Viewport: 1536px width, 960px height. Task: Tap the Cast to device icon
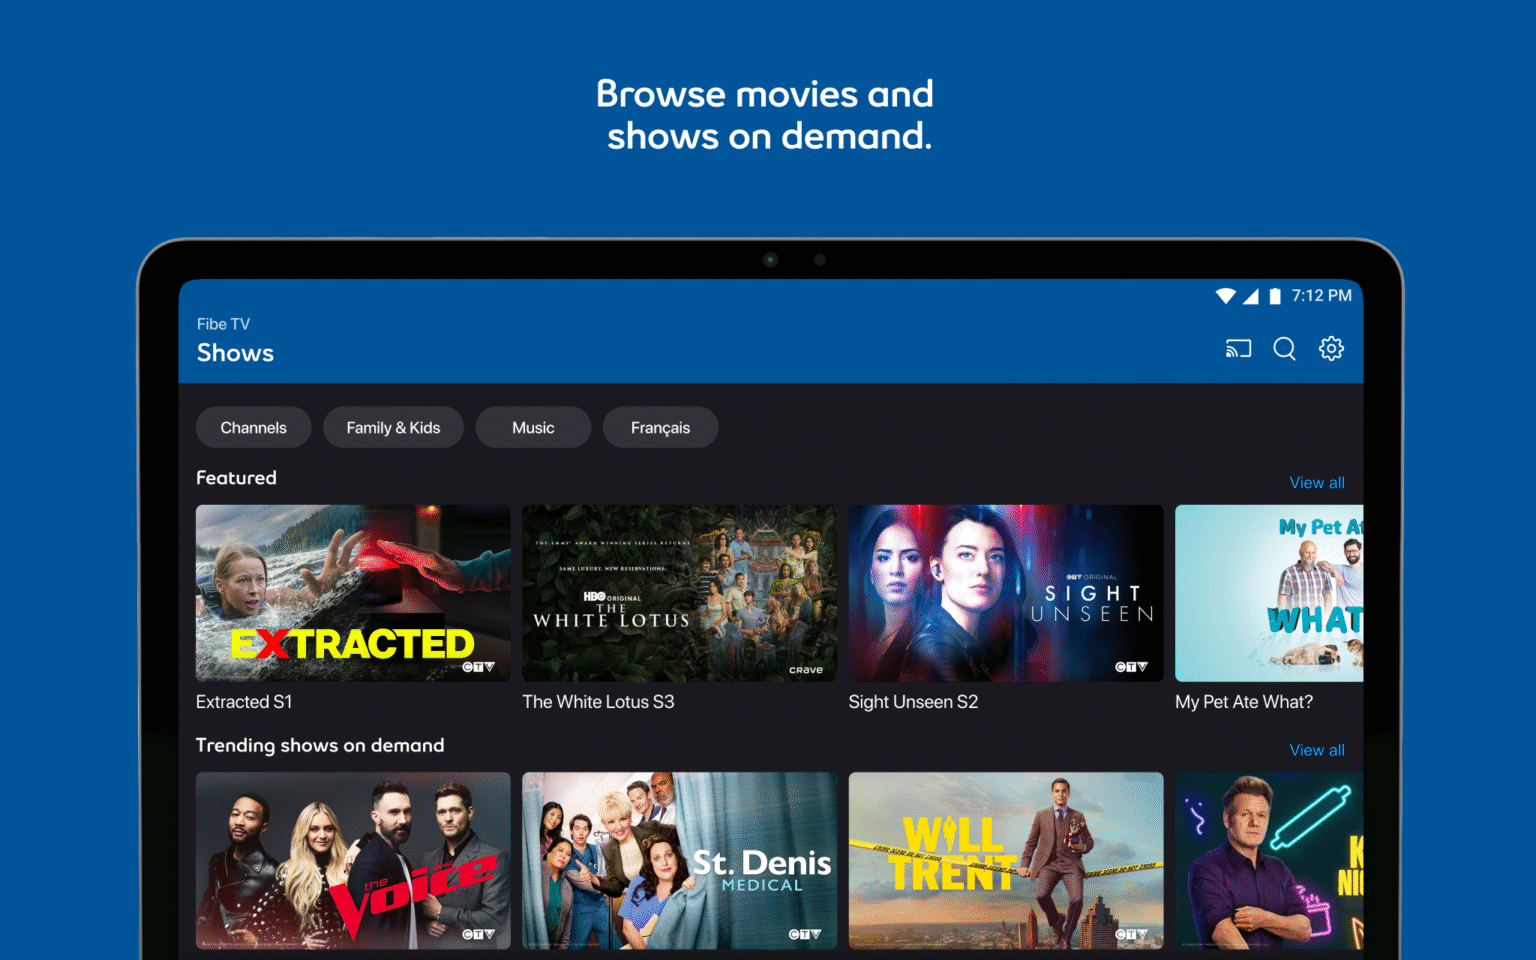(x=1238, y=349)
